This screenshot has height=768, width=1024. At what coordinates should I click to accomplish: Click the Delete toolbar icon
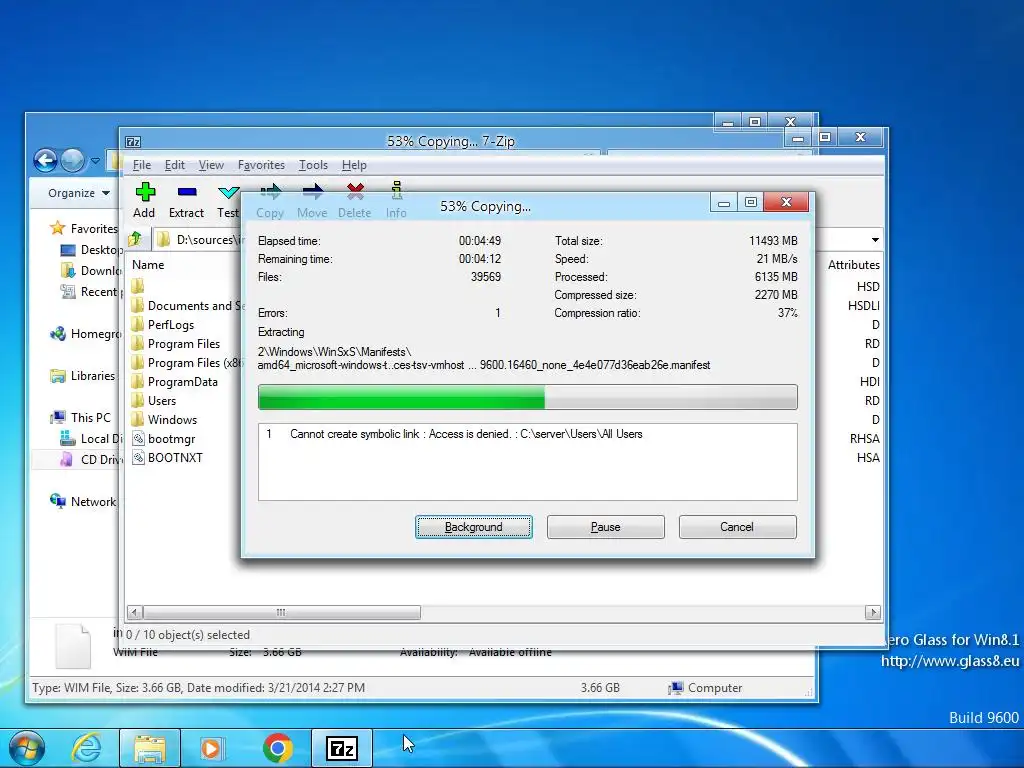pos(355,200)
